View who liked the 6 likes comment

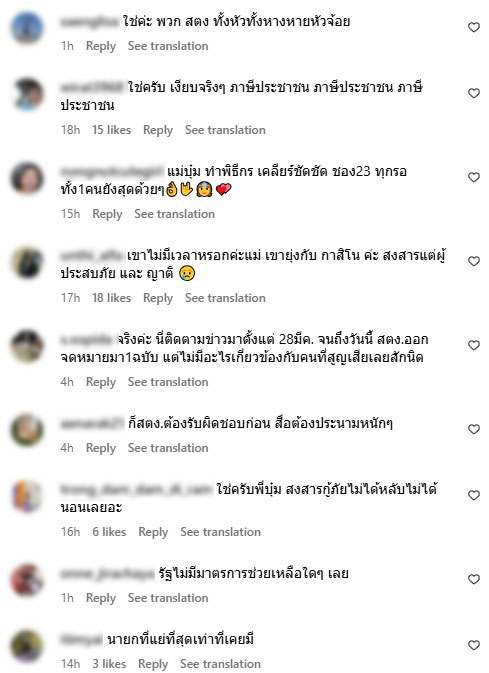109,532
